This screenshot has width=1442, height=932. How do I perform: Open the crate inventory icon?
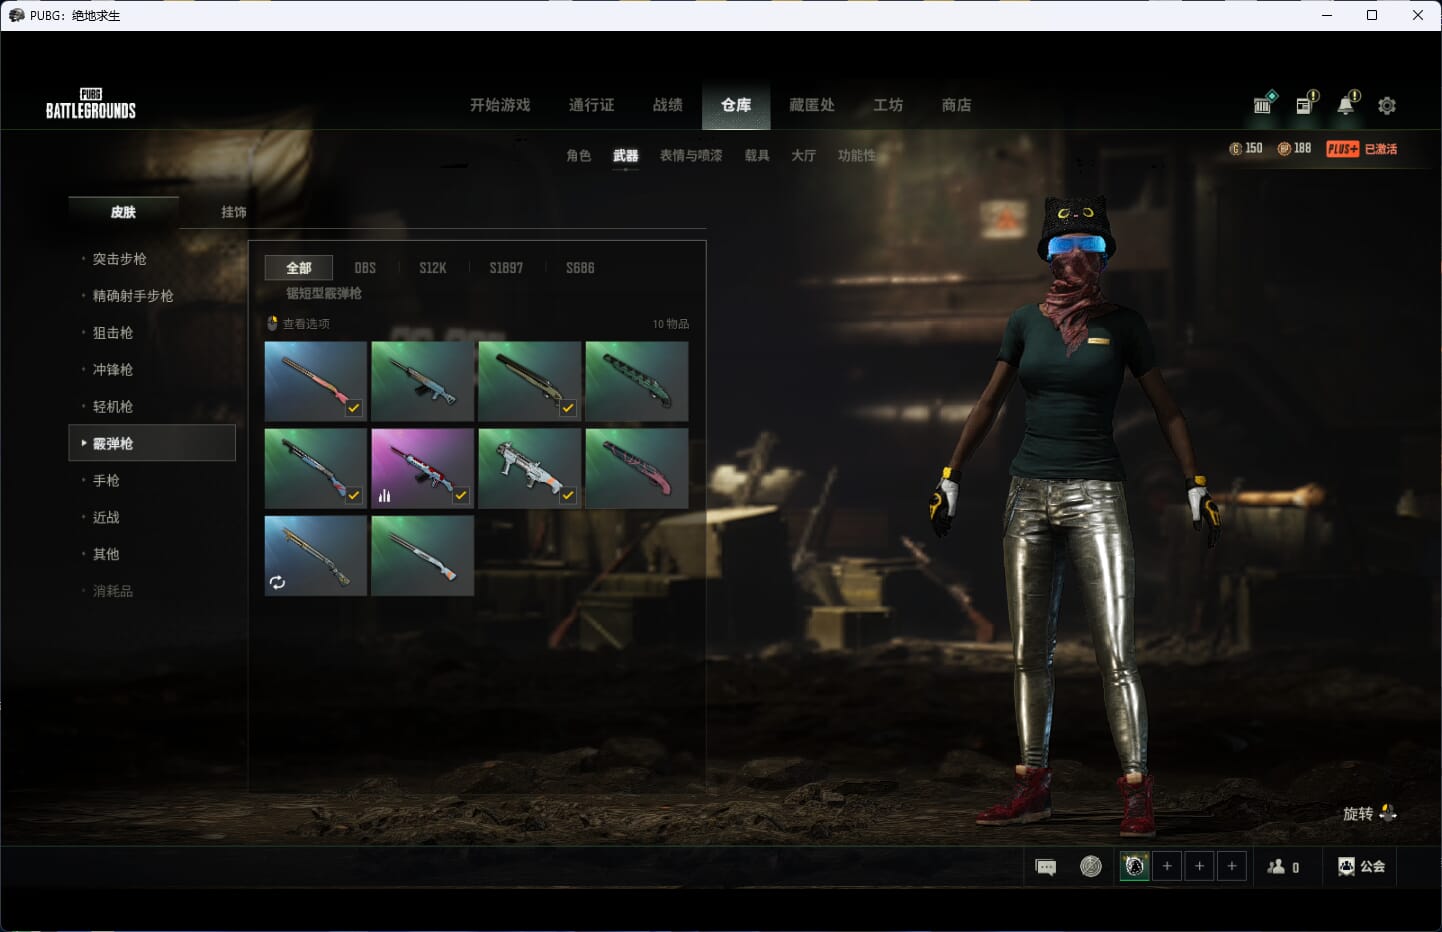[1264, 103]
